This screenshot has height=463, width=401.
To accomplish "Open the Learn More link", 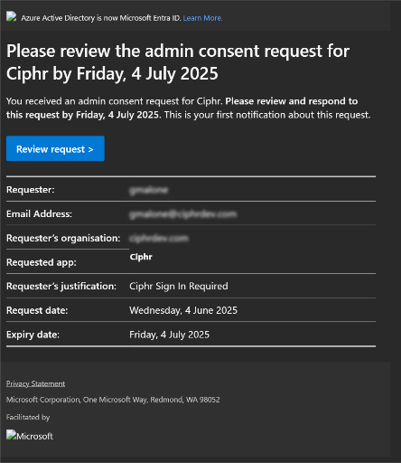I will 203,18.
